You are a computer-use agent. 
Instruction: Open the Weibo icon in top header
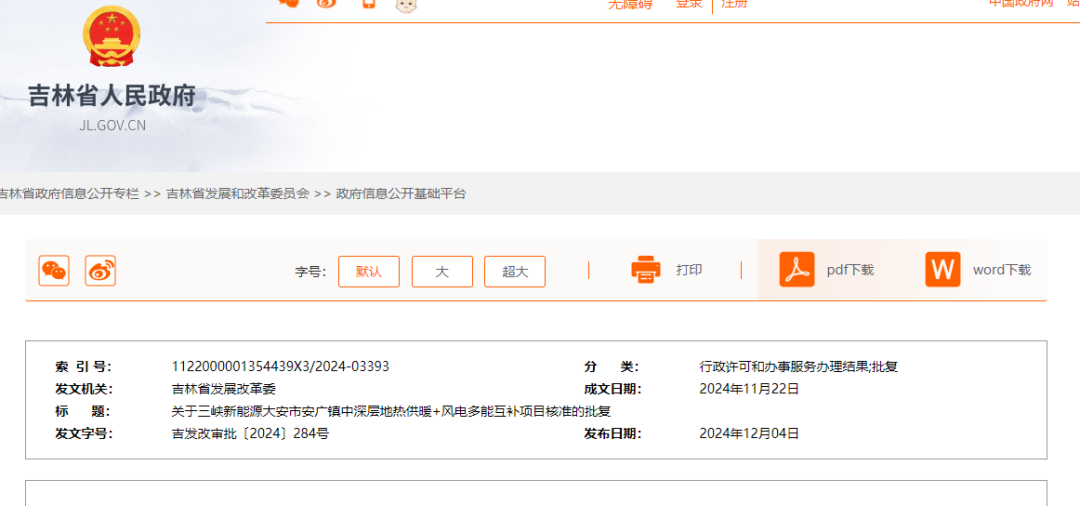(327, 4)
